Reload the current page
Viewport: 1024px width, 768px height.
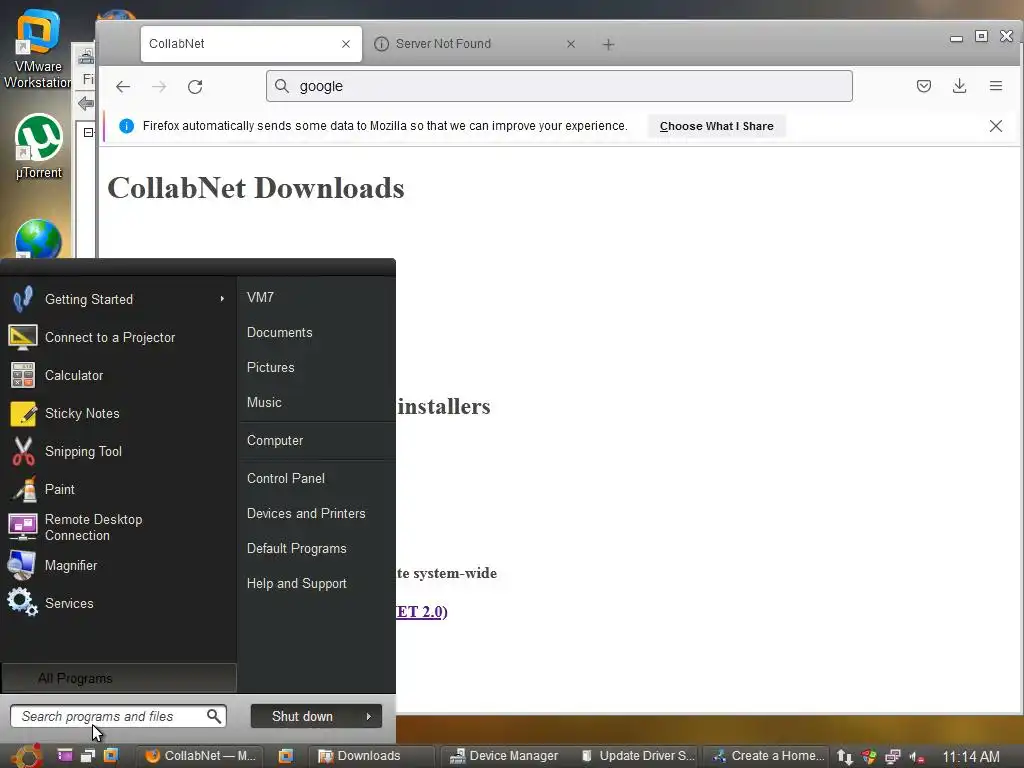195,87
